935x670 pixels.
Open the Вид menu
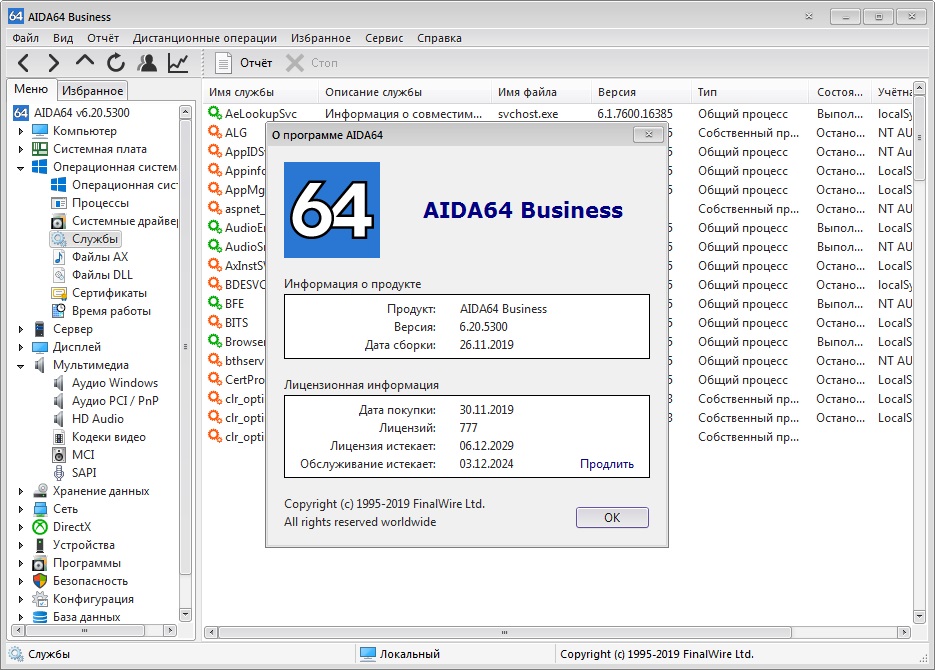click(x=63, y=38)
